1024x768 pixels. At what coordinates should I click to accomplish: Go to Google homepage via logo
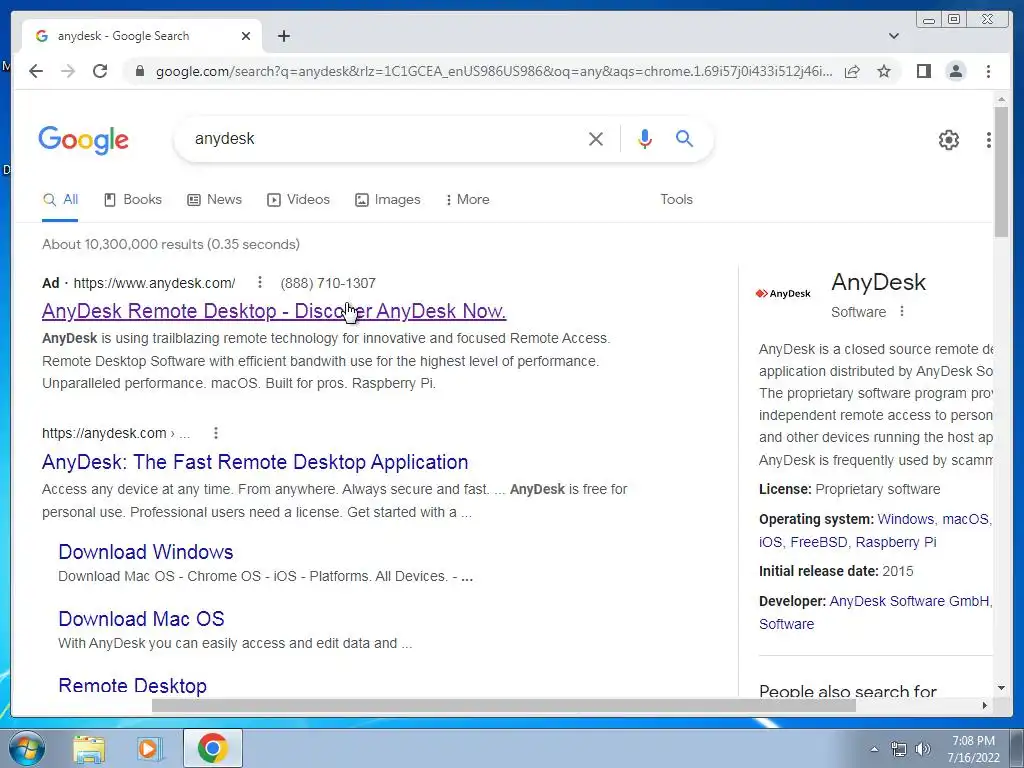click(x=84, y=140)
